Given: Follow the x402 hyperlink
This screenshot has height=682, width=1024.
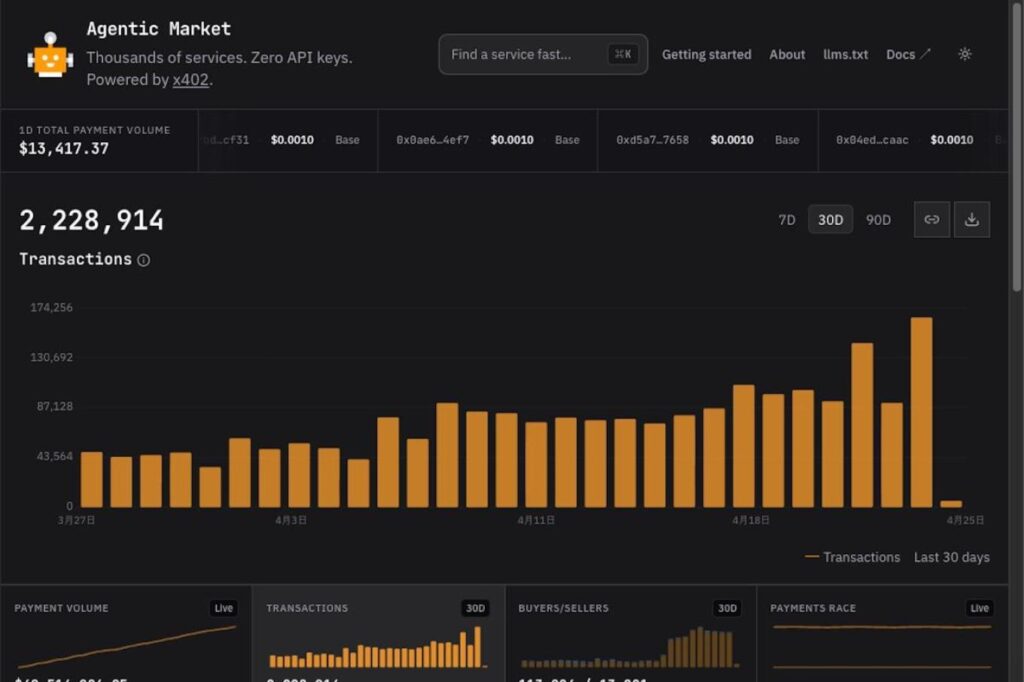Looking at the screenshot, I should [x=190, y=80].
